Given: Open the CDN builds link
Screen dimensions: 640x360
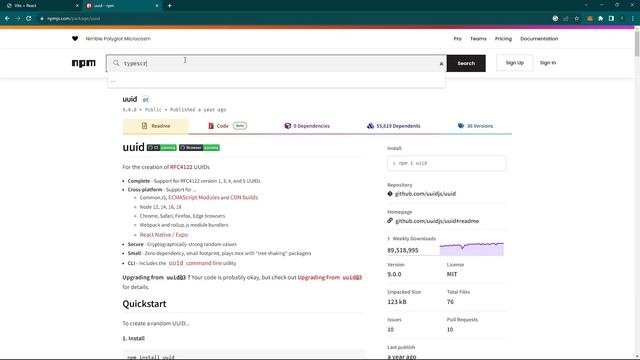Looking at the screenshot, I should [244, 198].
